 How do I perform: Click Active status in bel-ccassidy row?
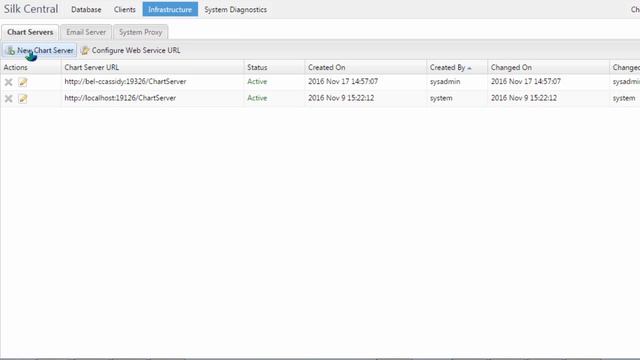[x=257, y=82]
